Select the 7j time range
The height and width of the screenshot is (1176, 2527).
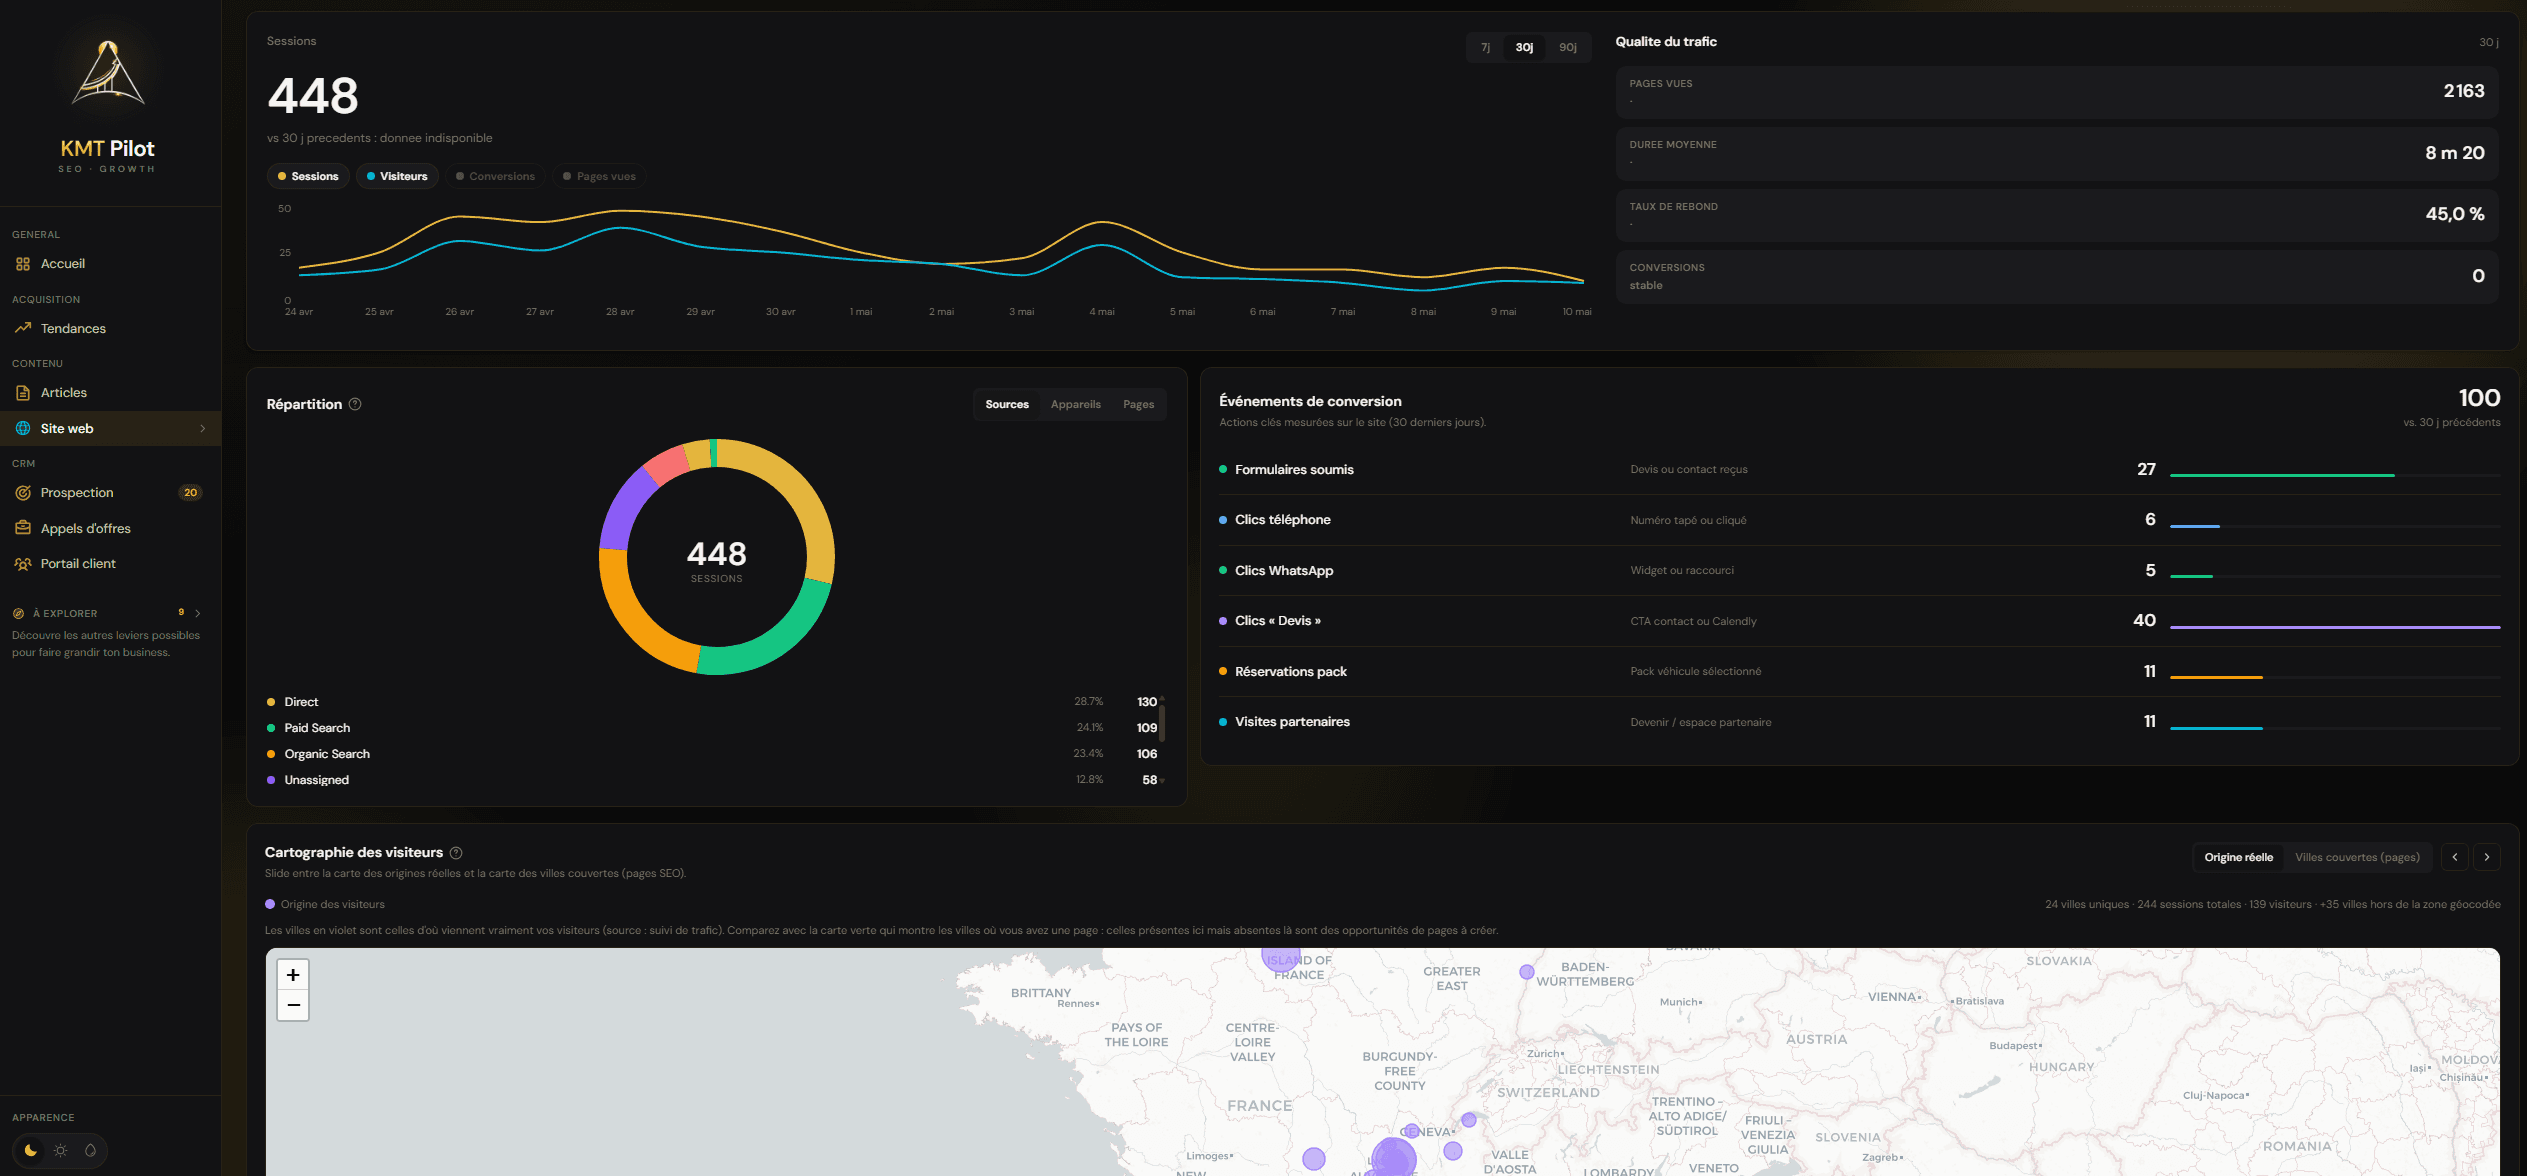tap(1486, 48)
